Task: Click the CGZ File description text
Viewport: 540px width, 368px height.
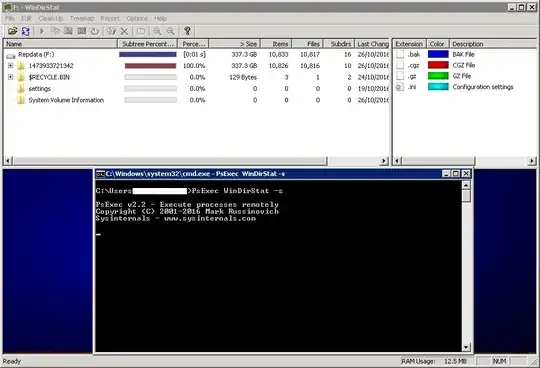Action: [x=464, y=65]
